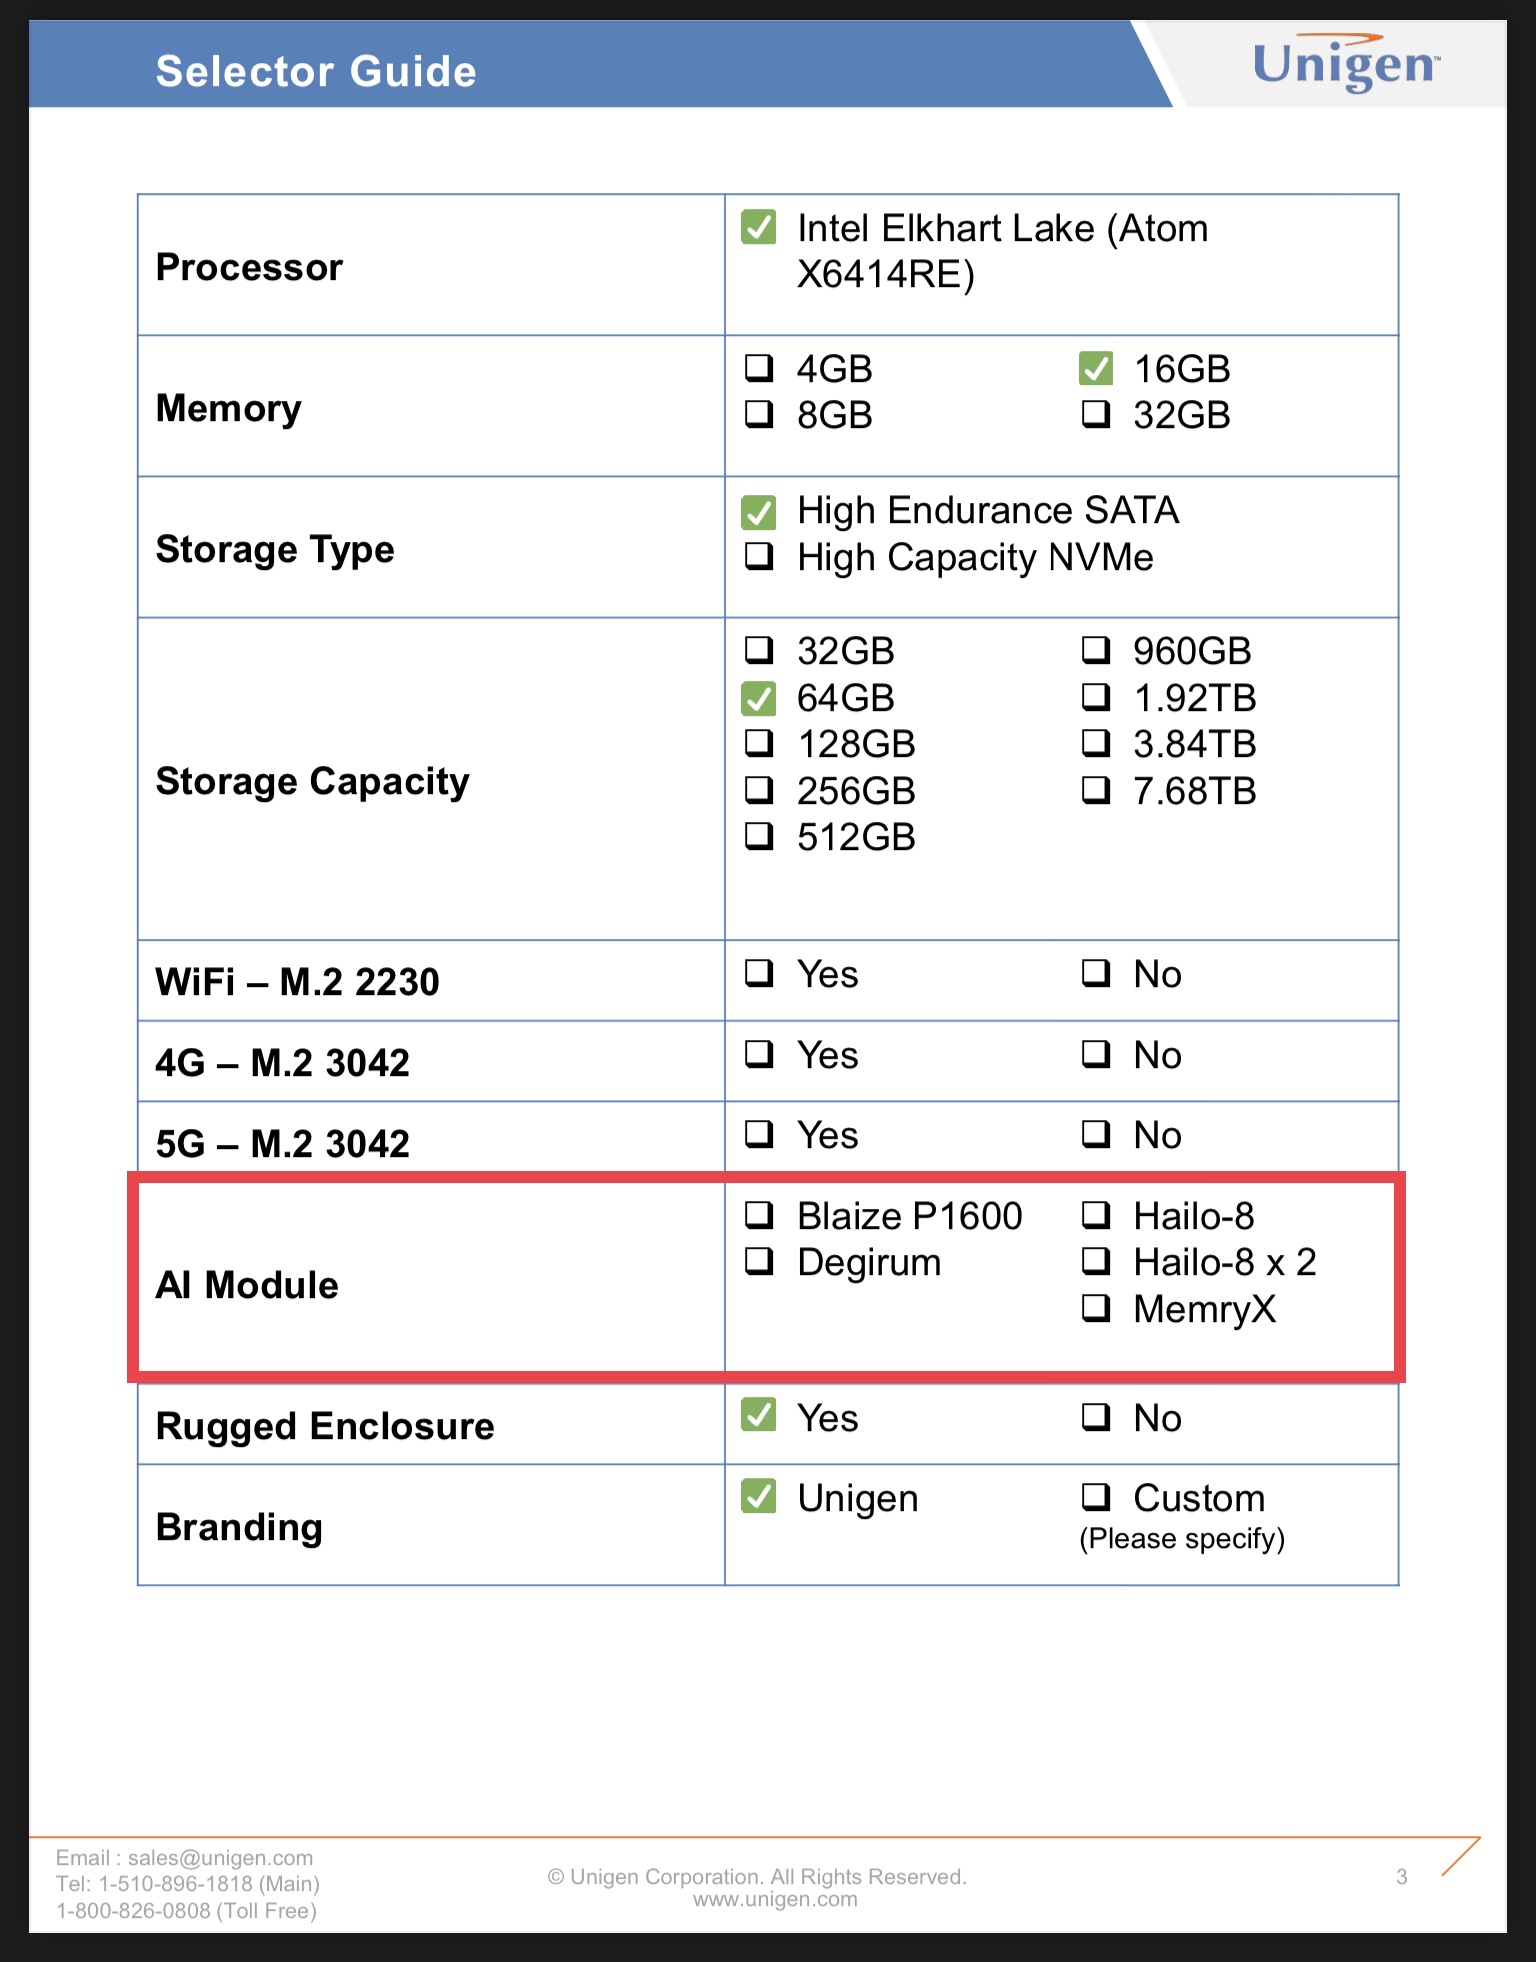The image size is (1536, 1962).
Task: Check No for 4G M.2 3042
Action: 1096,1054
